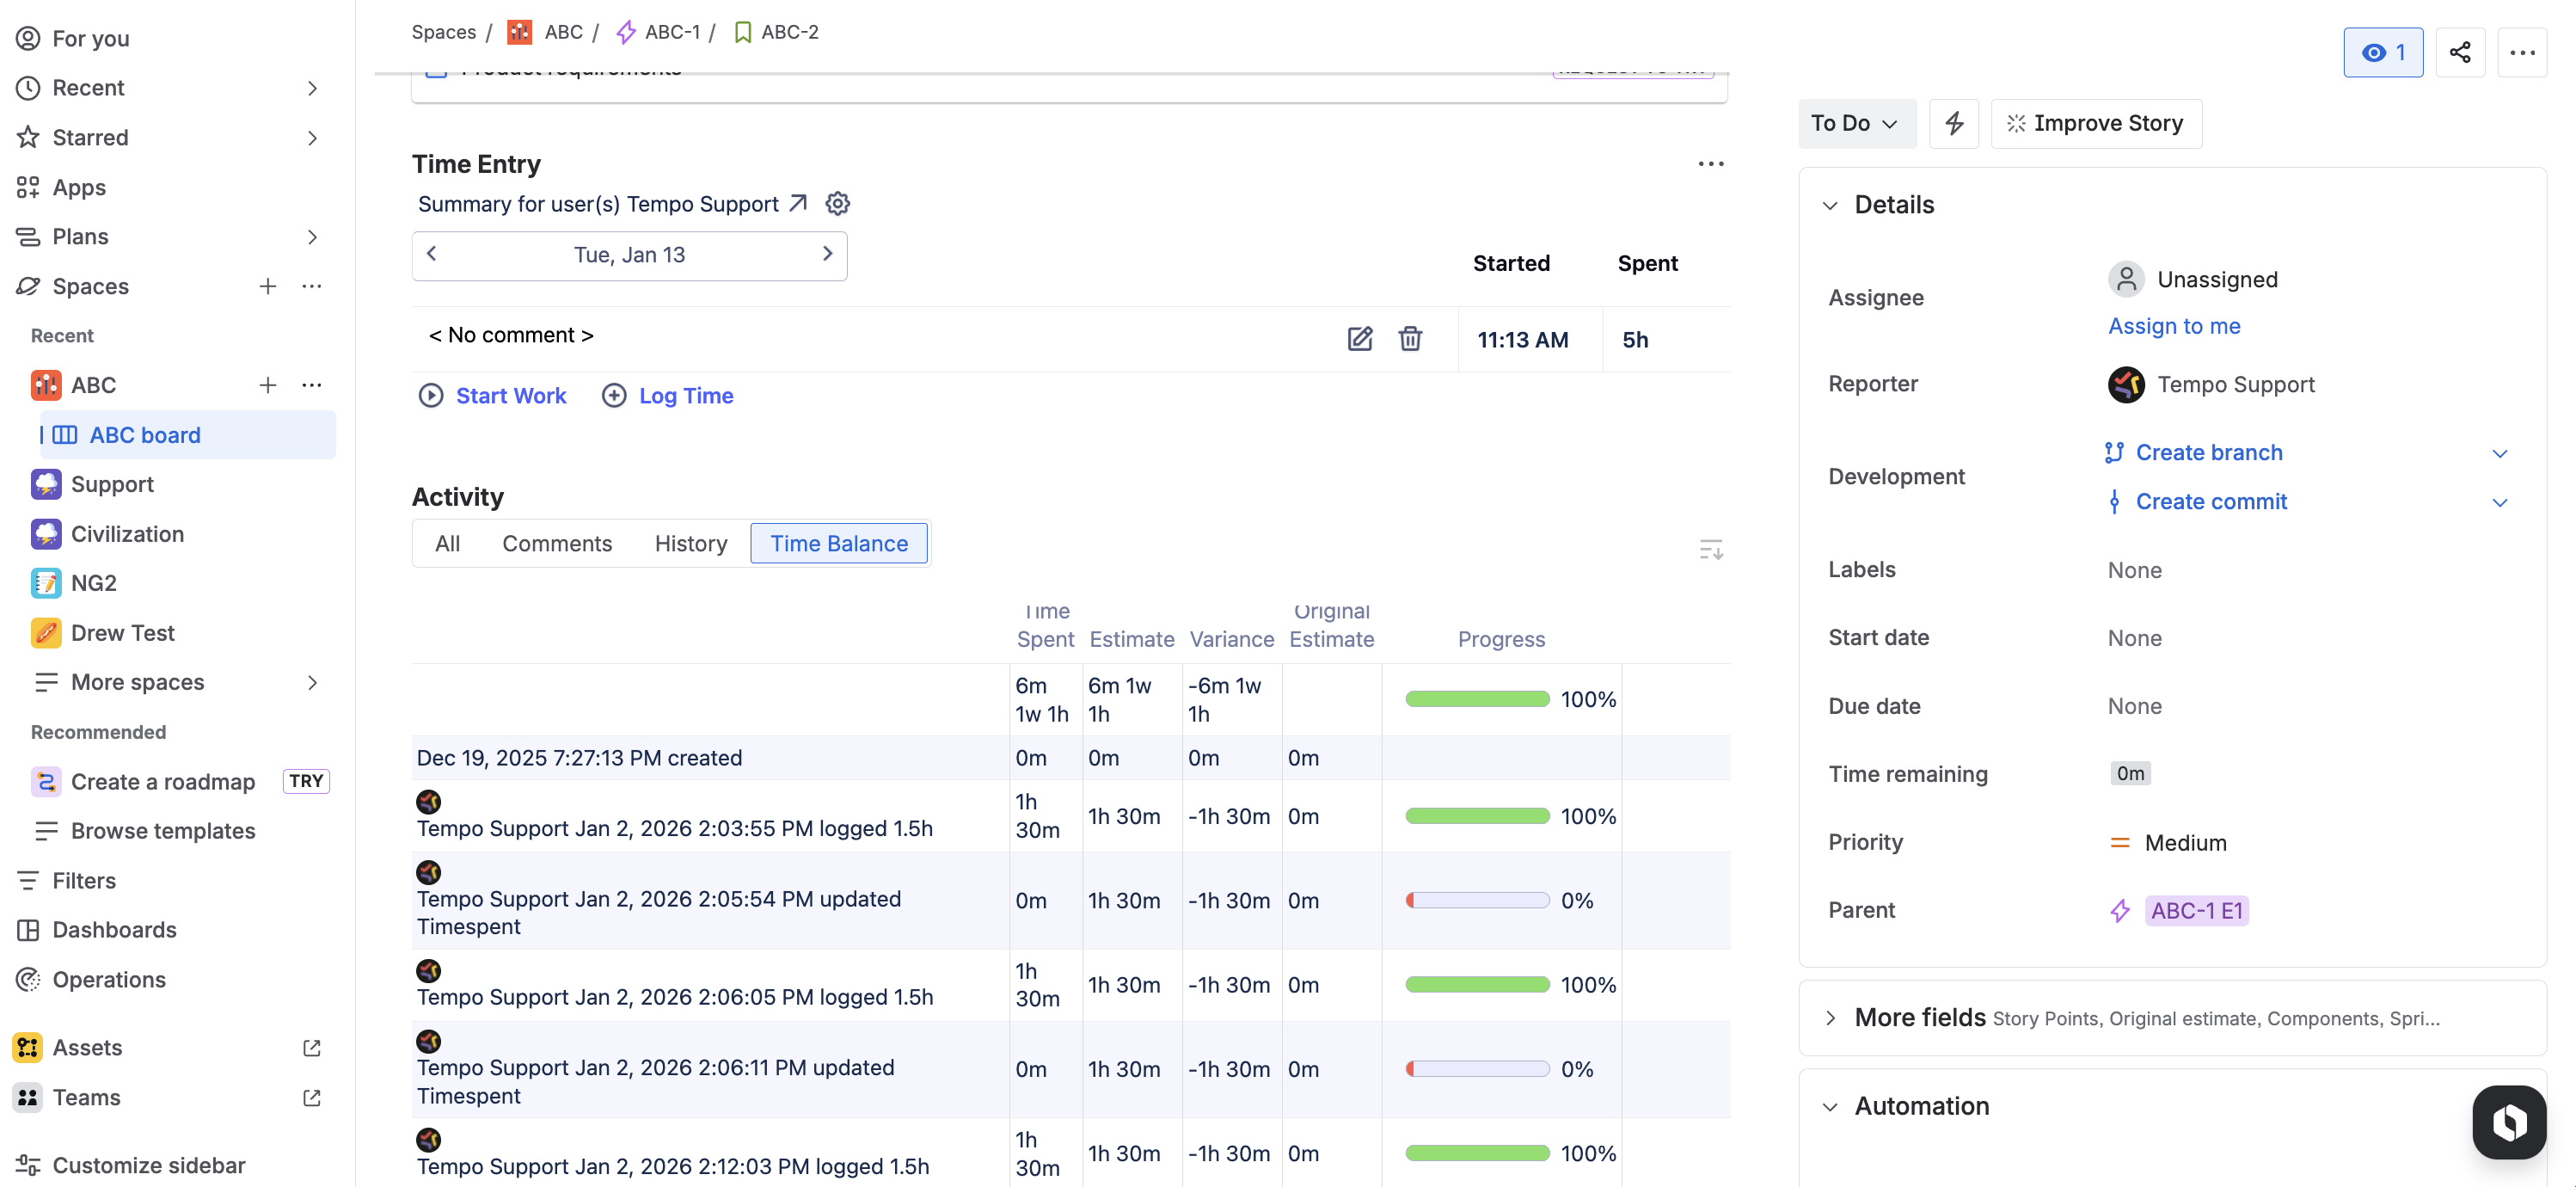The height and width of the screenshot is (1187, 2576).
Task: Click the Start Work link
Action: (510, 396)
